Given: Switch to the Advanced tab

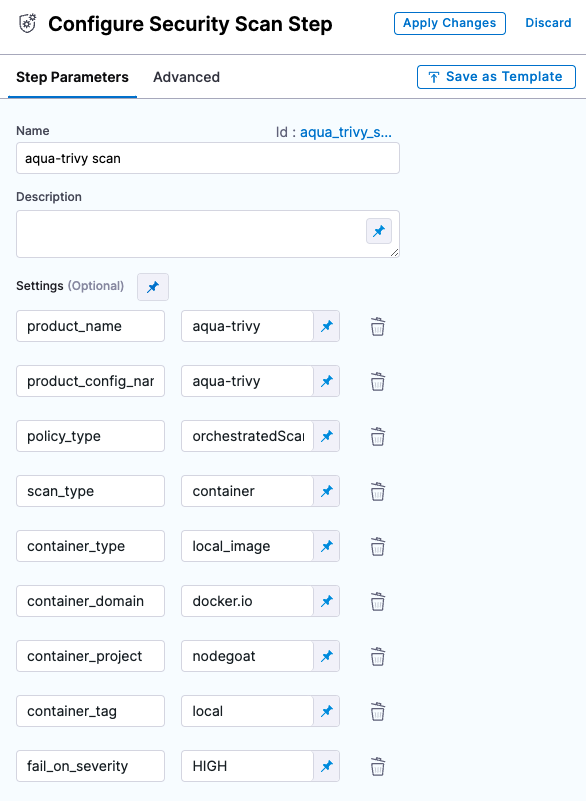Looking at the screenshot, I should click(x=186, y=77).
